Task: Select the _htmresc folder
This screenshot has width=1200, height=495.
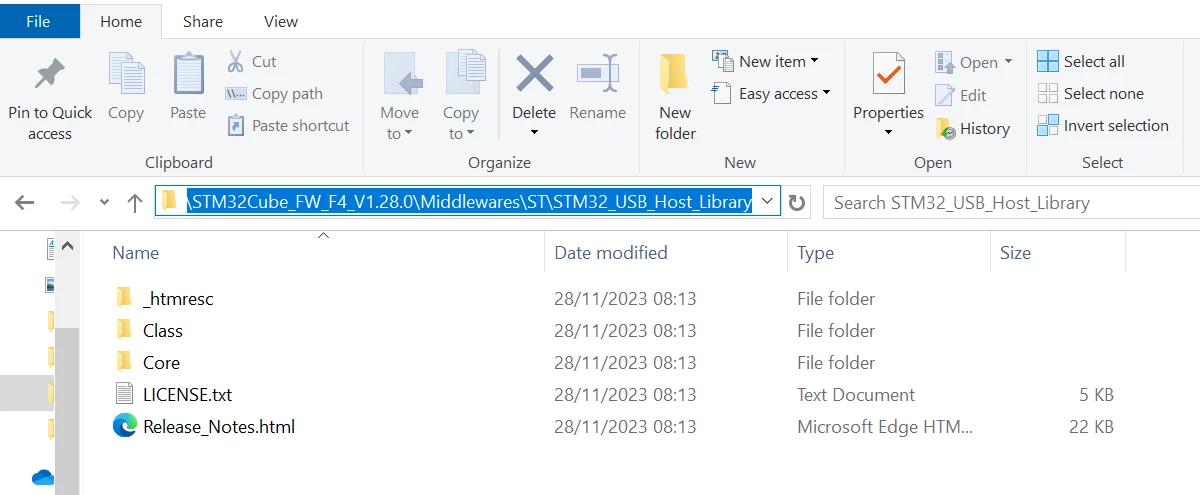Action: [x=178, y=298]
